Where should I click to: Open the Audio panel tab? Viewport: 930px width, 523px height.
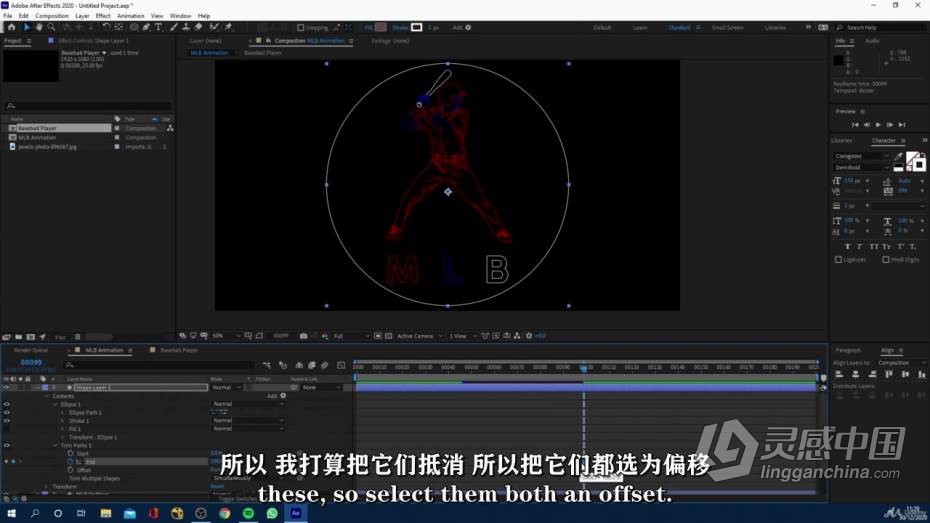click(872, 41)
